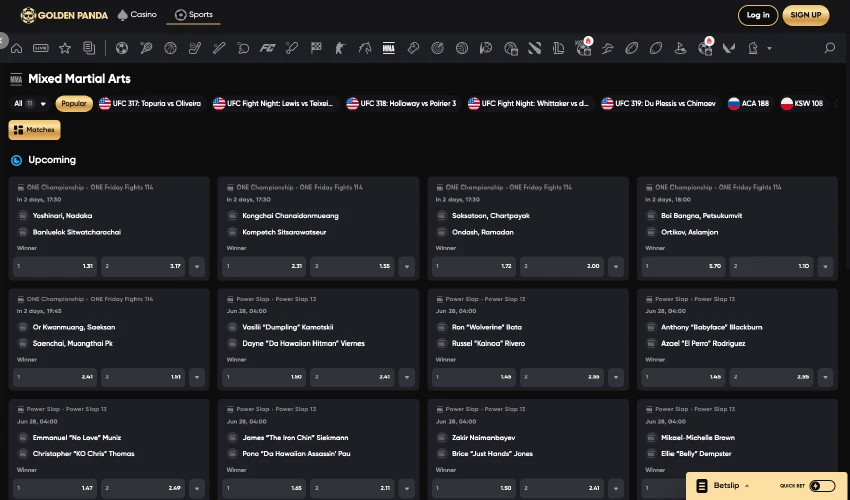850x500 pixels.
Task: Select the KSW 108 event chip
Action: 802,104
